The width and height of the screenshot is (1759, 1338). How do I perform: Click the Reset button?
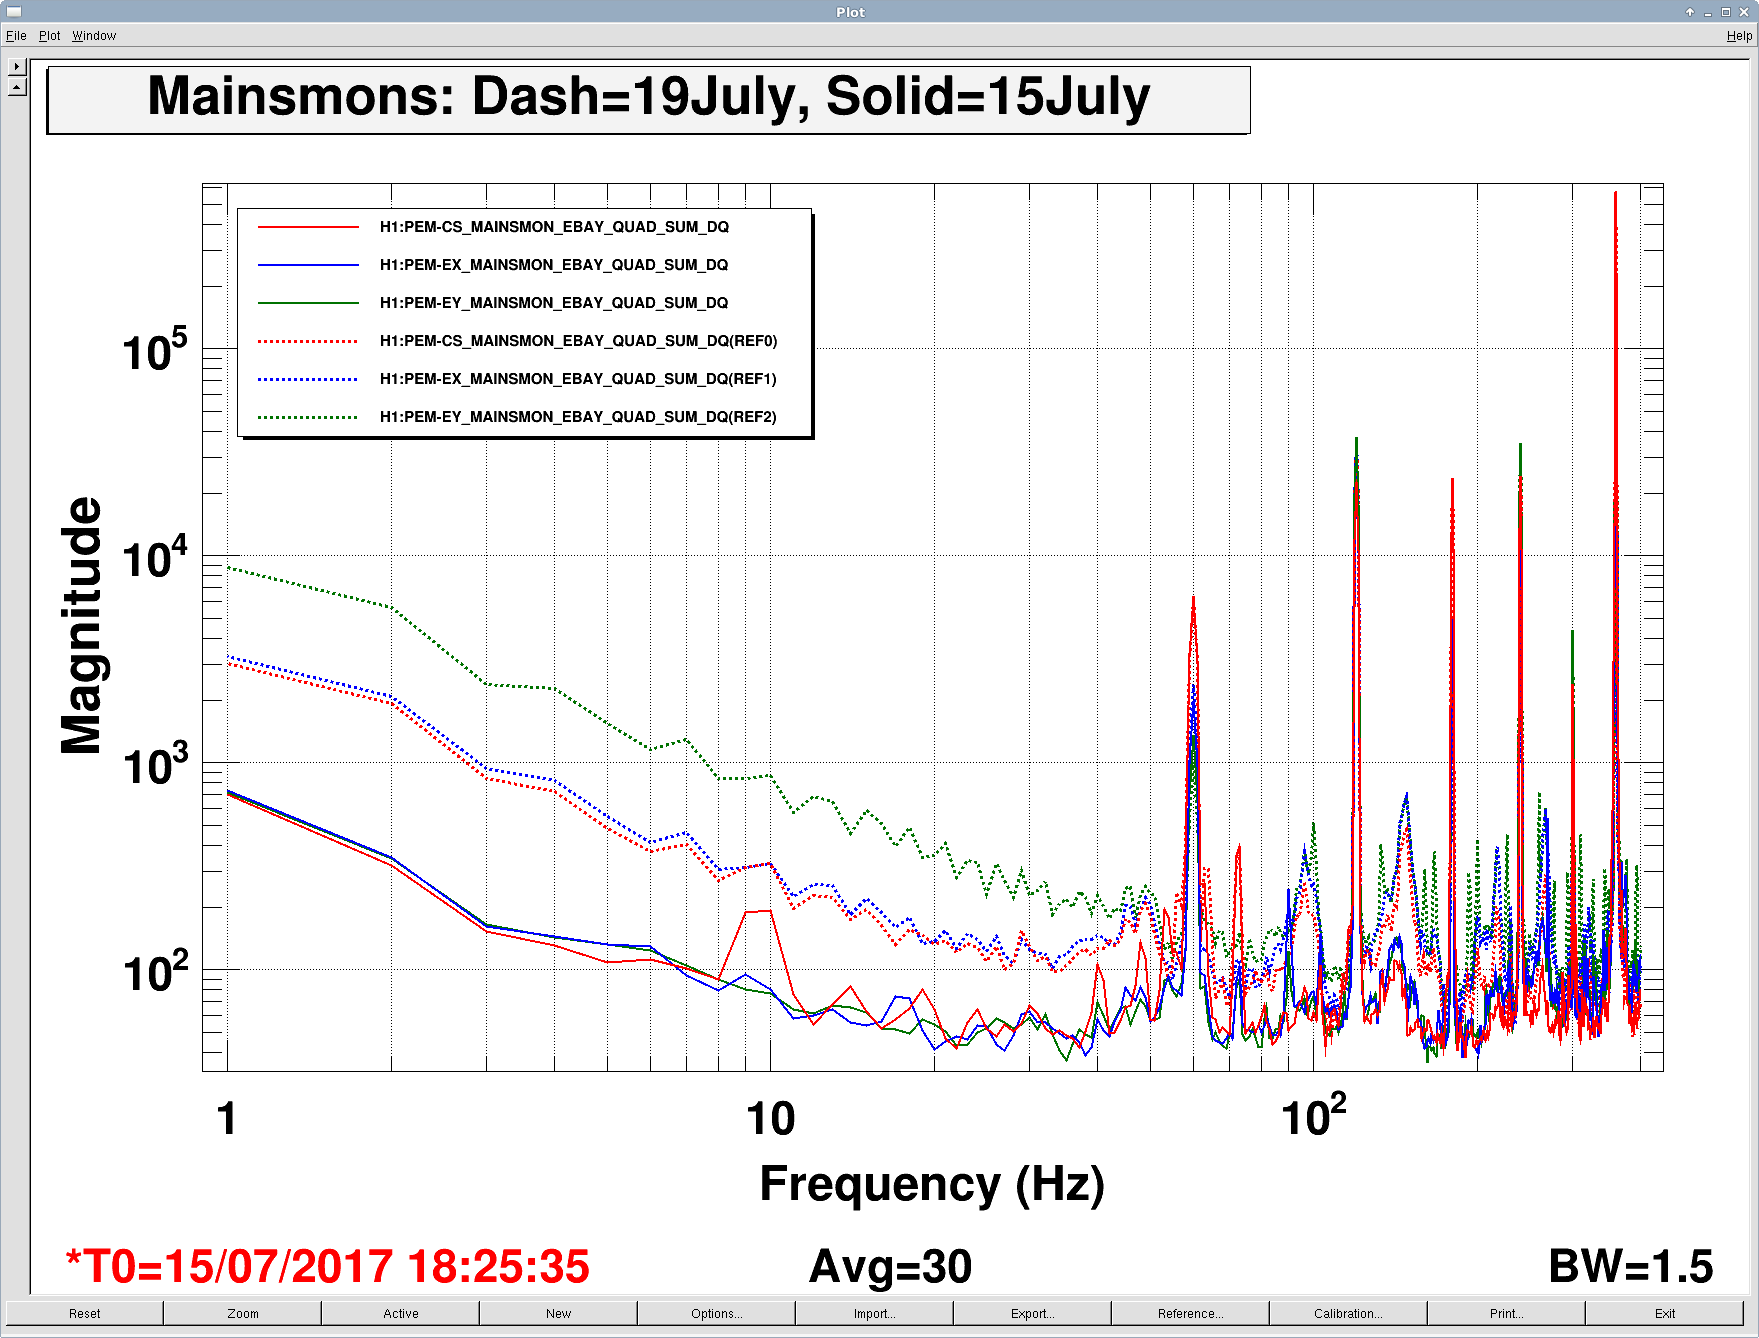tap(85, 1314)
